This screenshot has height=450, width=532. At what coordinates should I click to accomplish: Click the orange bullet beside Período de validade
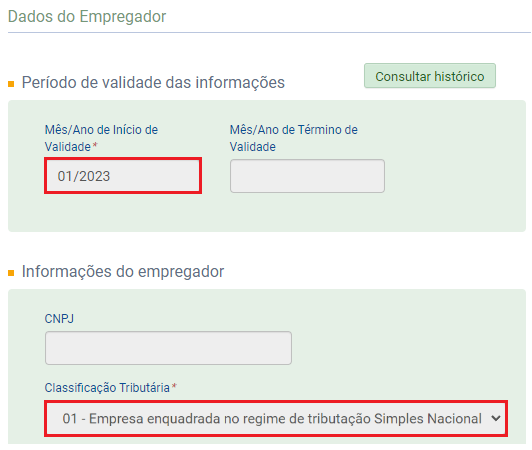pos(11,84)
